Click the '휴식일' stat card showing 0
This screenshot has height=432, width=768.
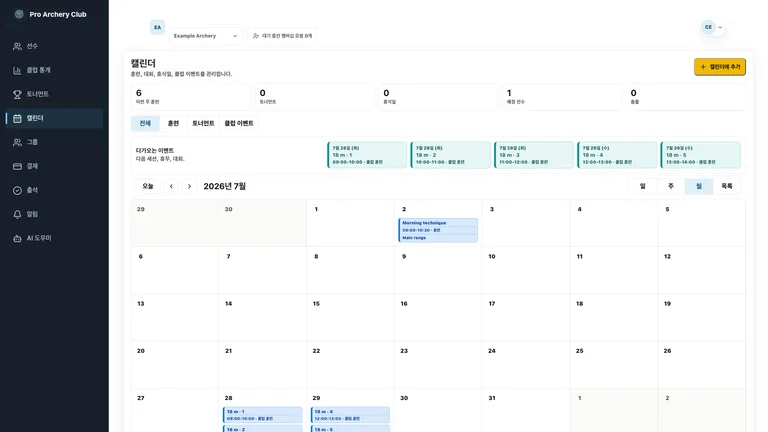[x=438, y=97]
